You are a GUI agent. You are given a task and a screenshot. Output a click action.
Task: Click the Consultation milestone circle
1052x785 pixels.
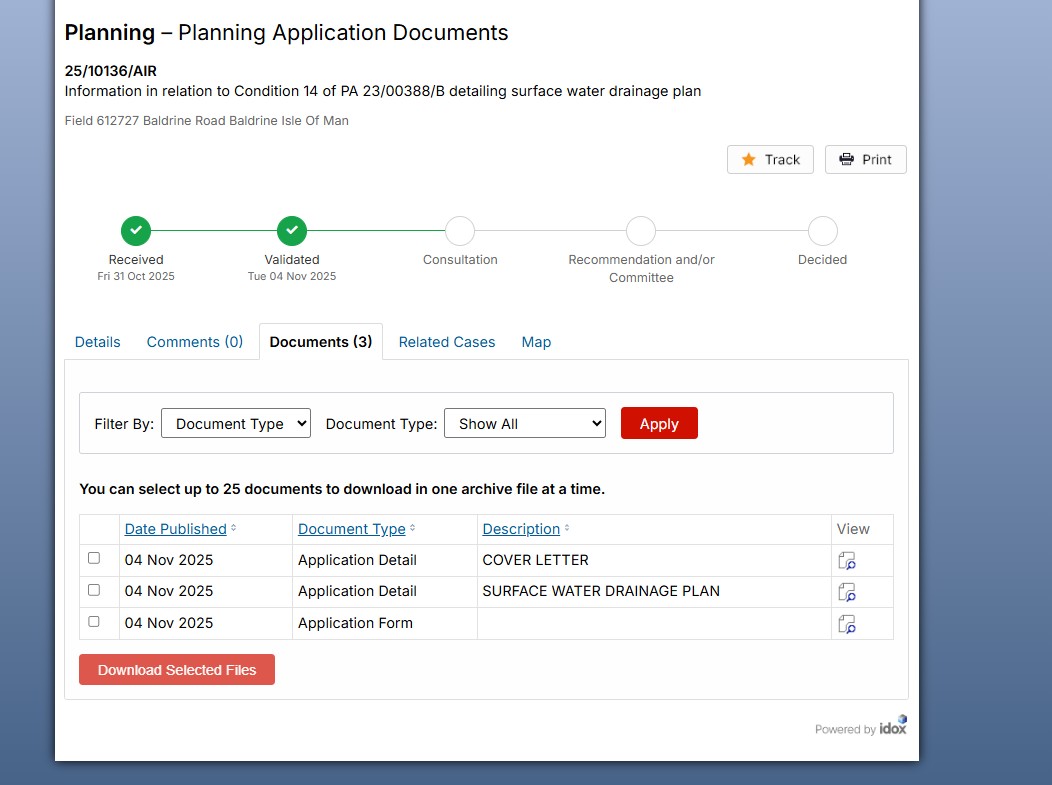coord(460,230)
